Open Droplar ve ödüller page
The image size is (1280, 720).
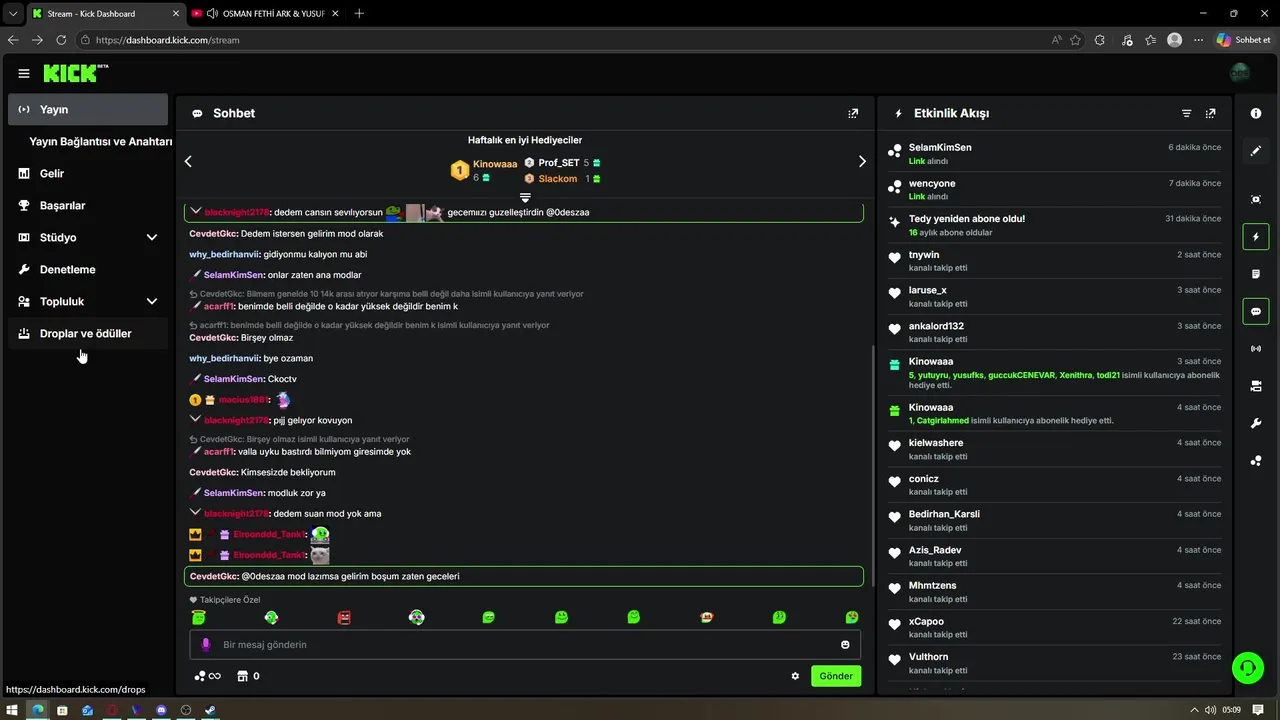coord(88,333)
